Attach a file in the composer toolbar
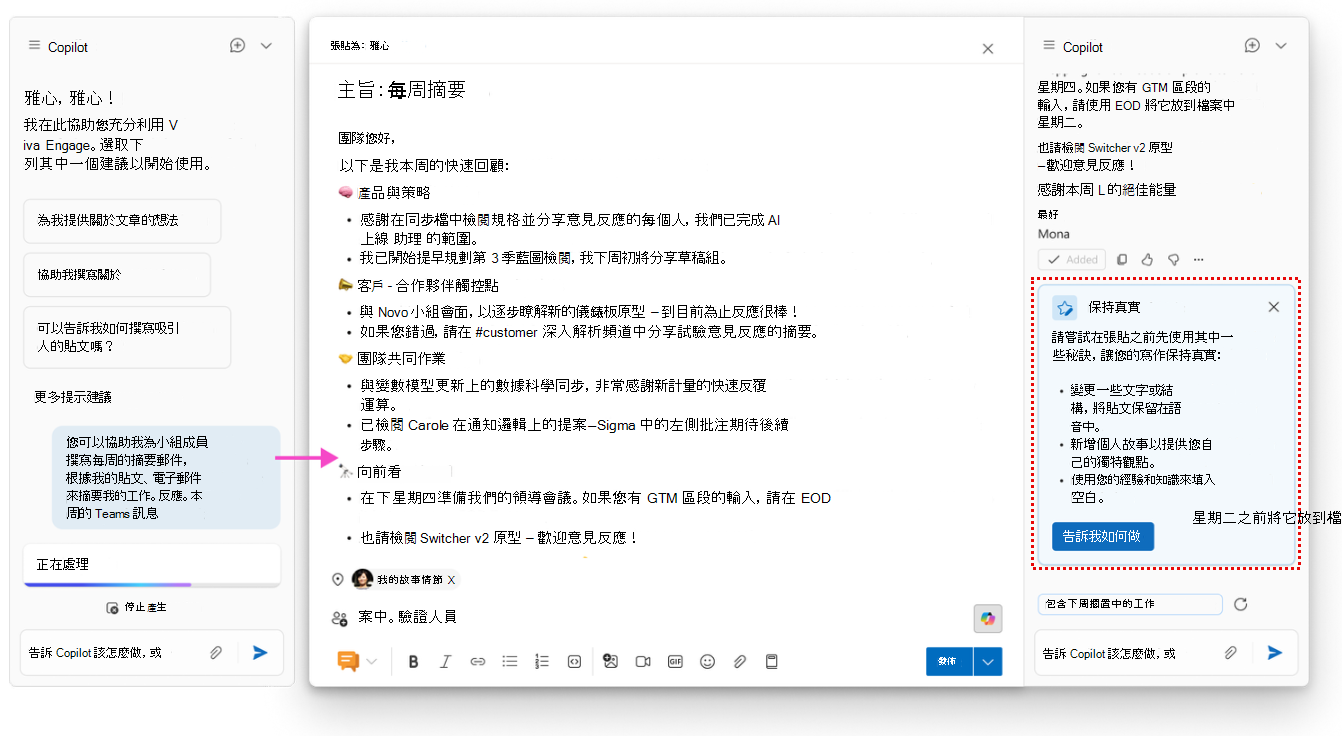 [x=740, y=662]
